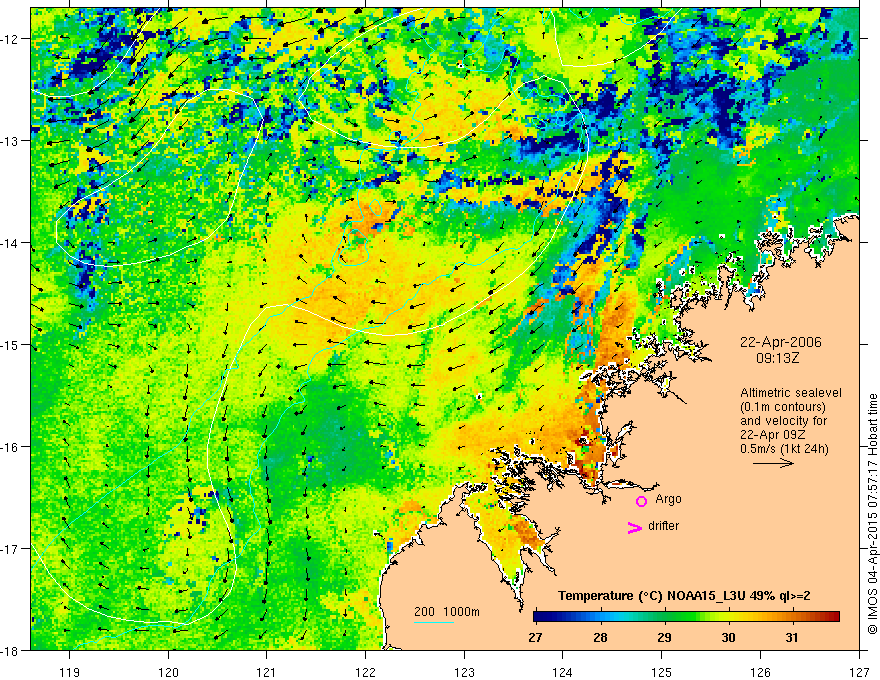
Task: Click the 'and velocity for' text line
Action: (783, 421)
